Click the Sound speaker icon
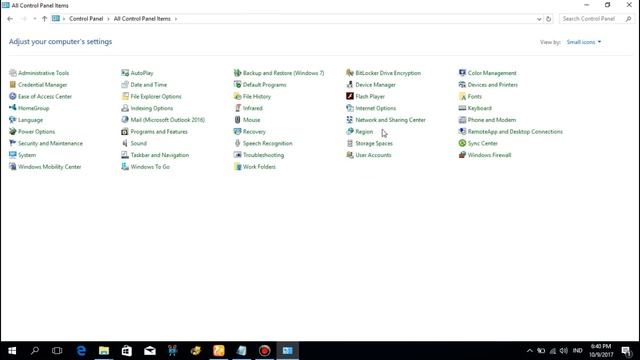The width and height of the screenshot is (640, 360). coord(125,143)
